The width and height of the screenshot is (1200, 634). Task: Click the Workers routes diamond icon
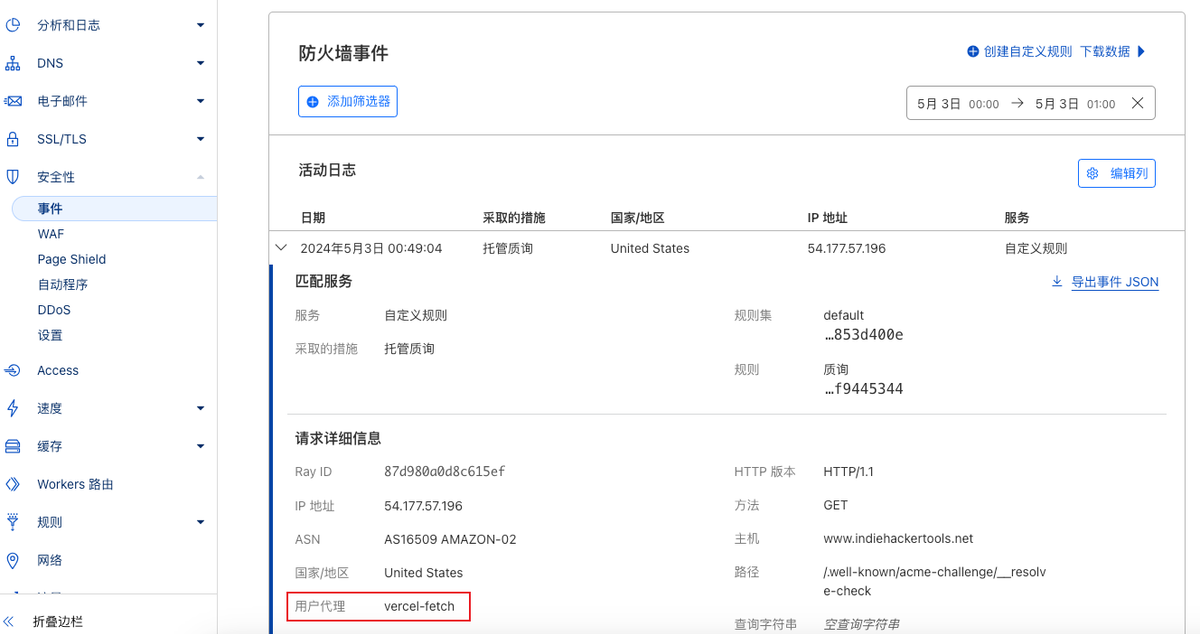coord(13,484)
